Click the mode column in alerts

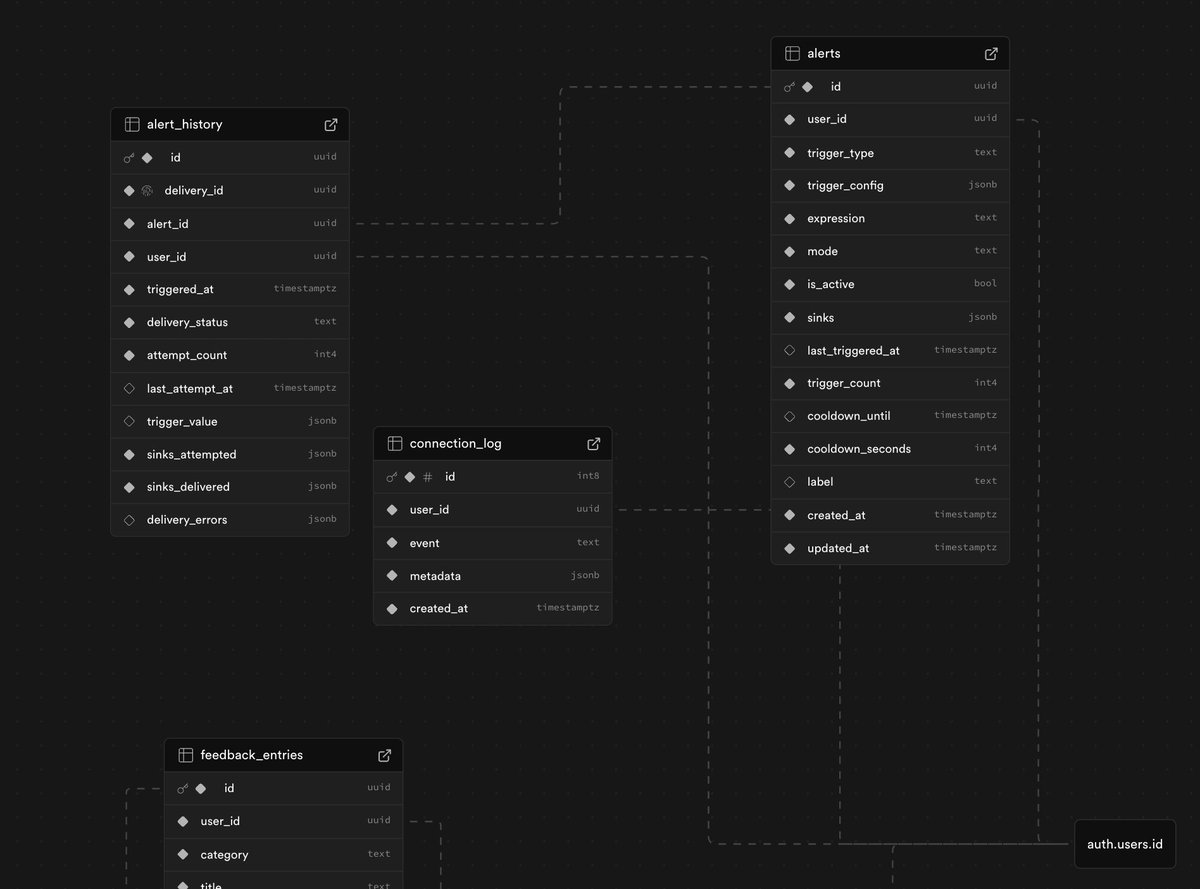[x=823, y=252]
